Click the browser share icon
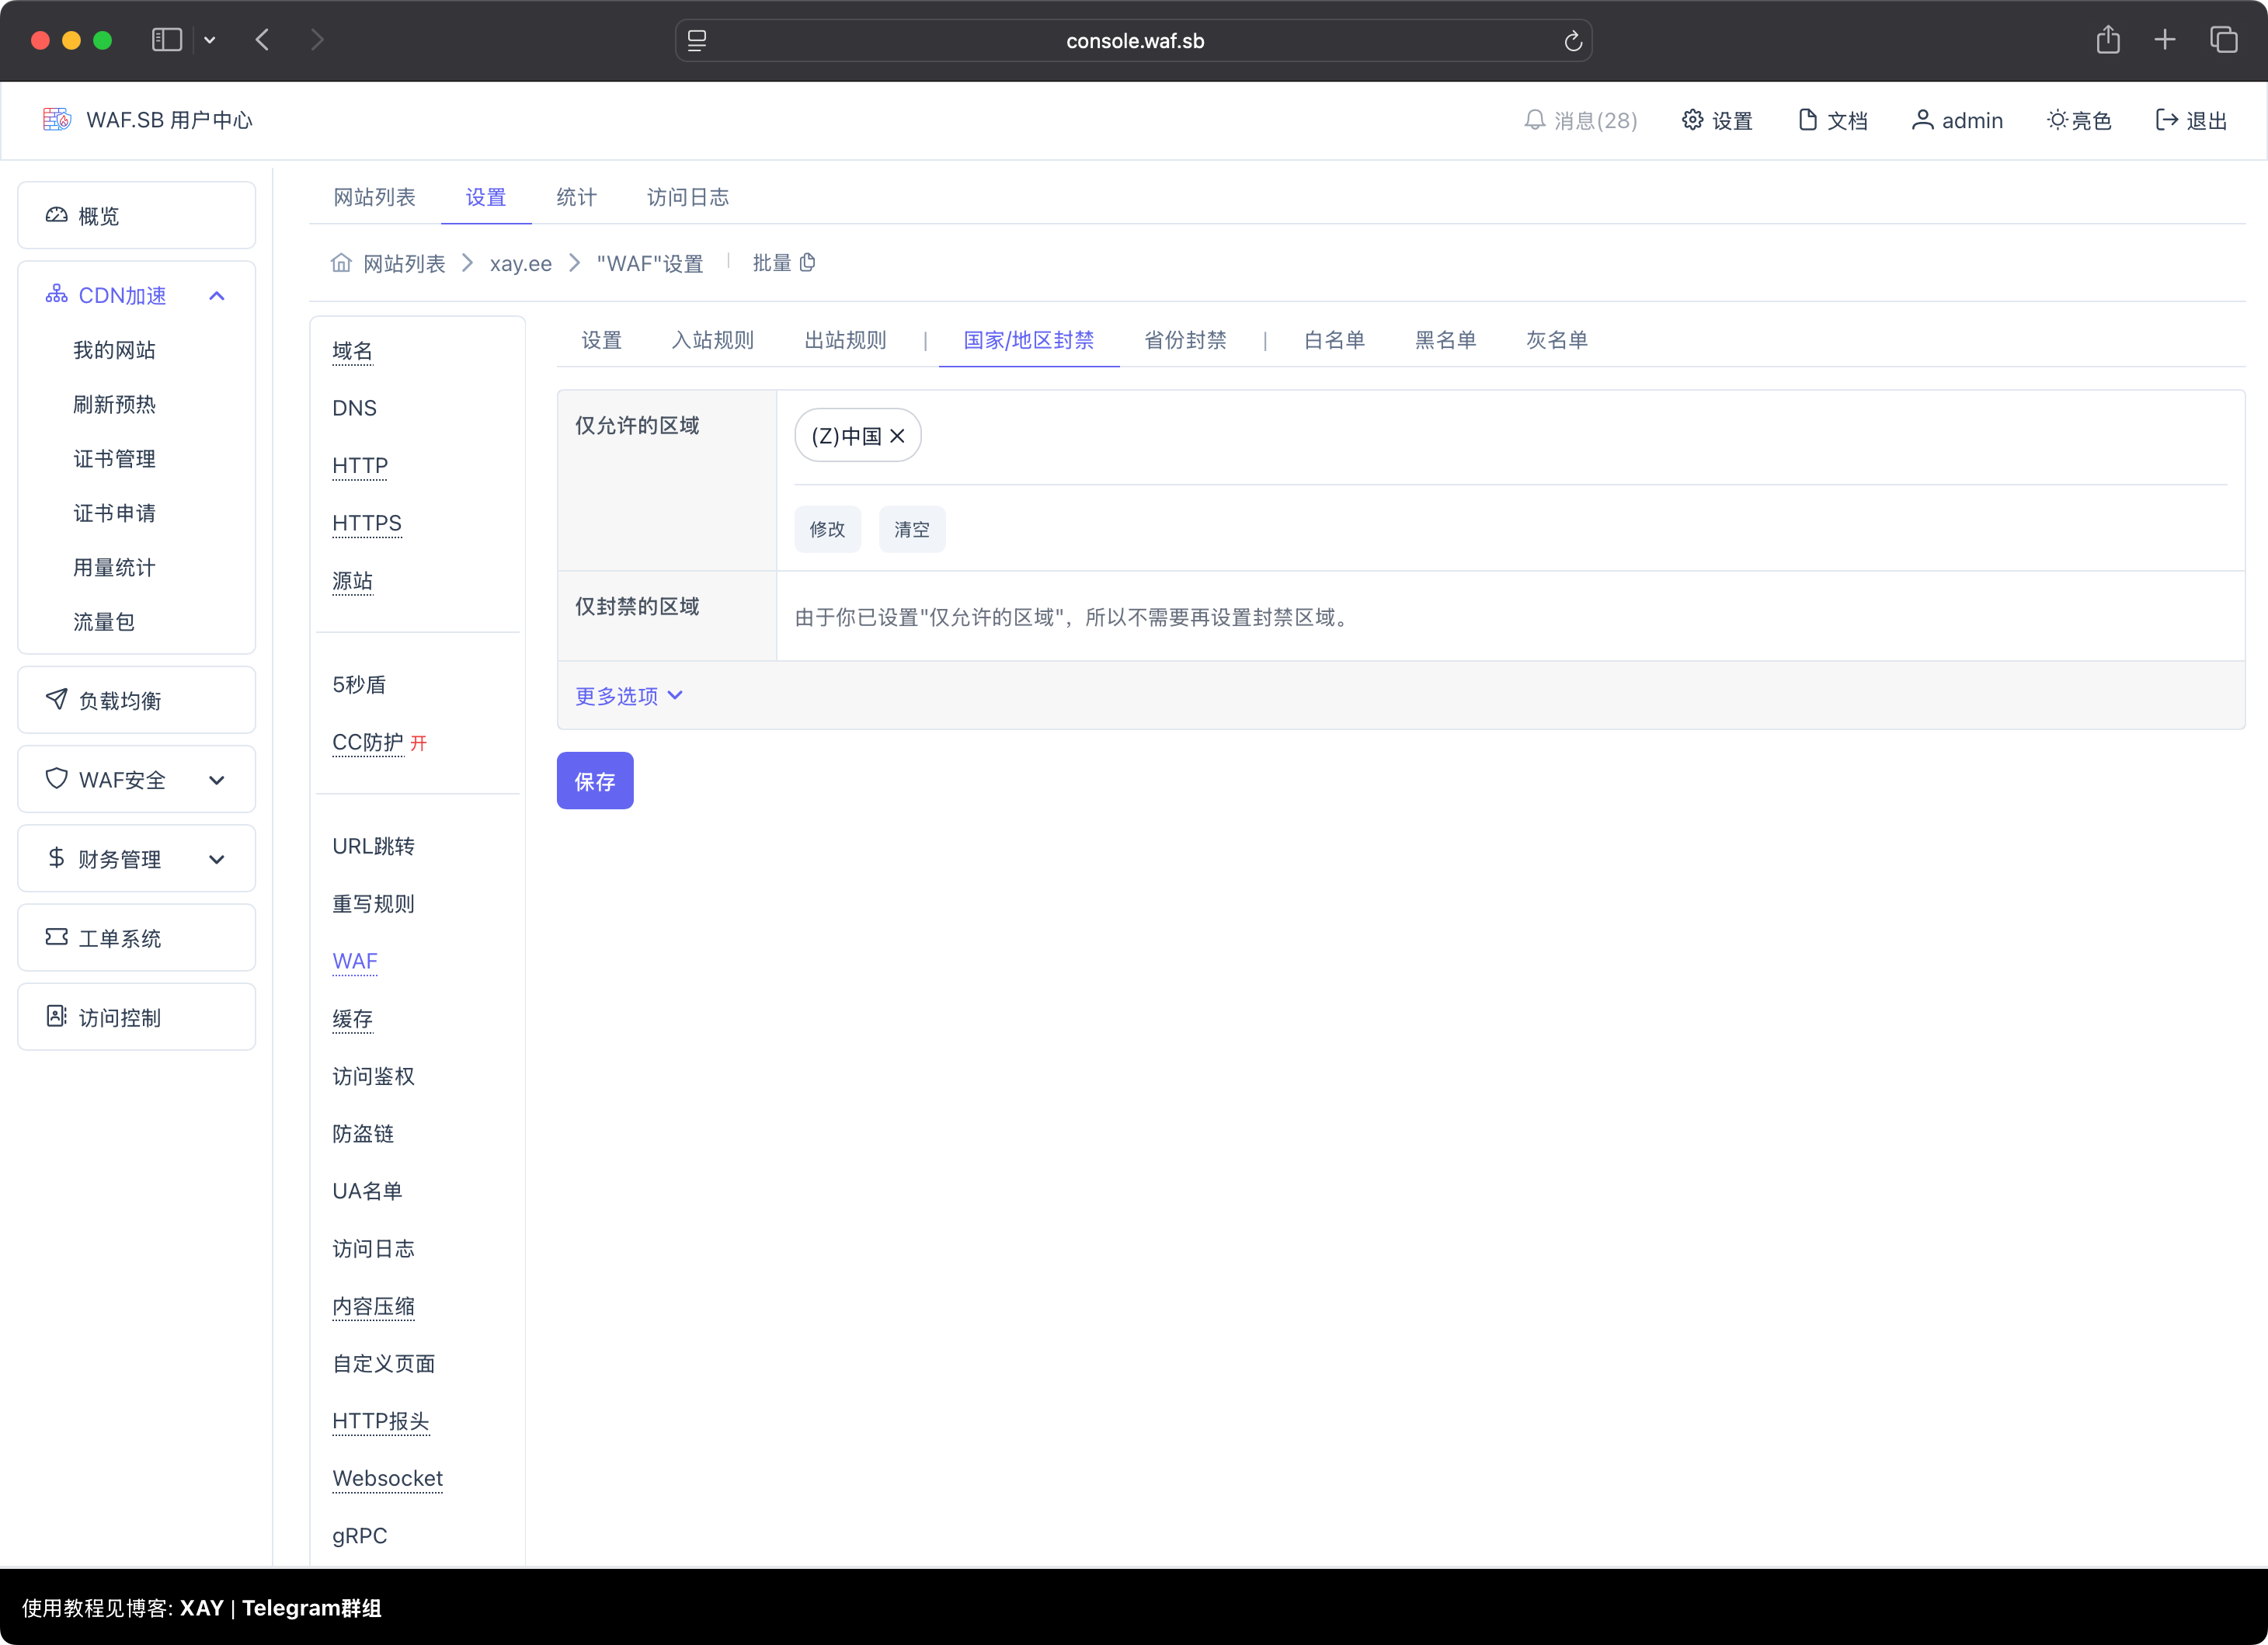 pyautogui.click(x=2108, y=40)
